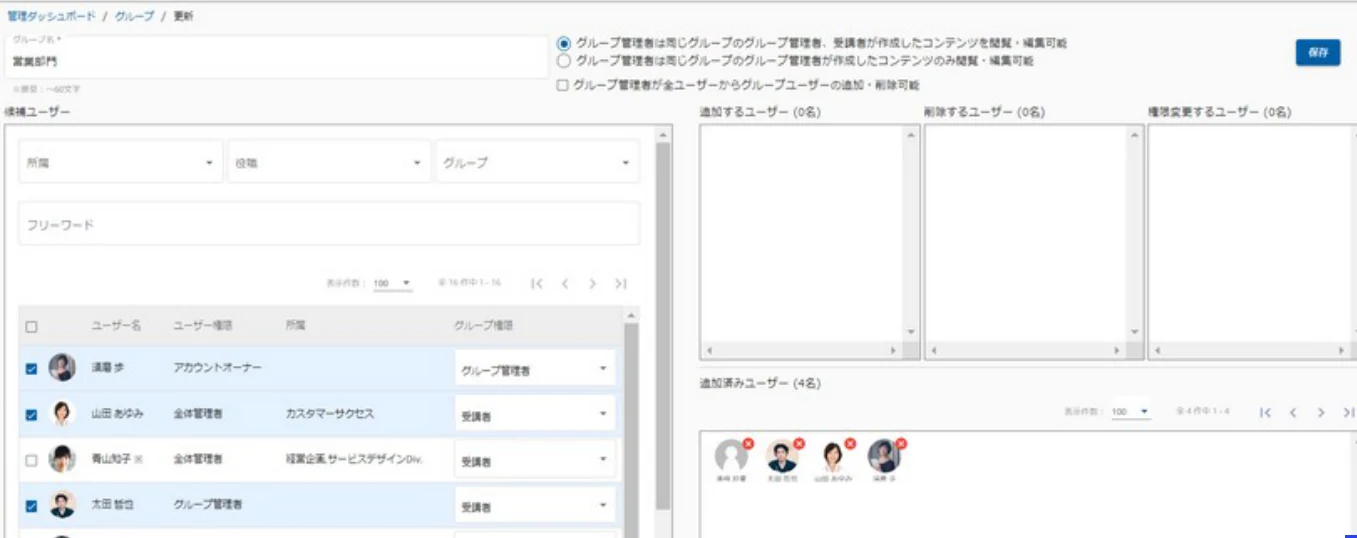Click the right arrow under 削除するユーザー box
The height and width of the screenshot is (538, 1357).
click(x=1117, y=352)
